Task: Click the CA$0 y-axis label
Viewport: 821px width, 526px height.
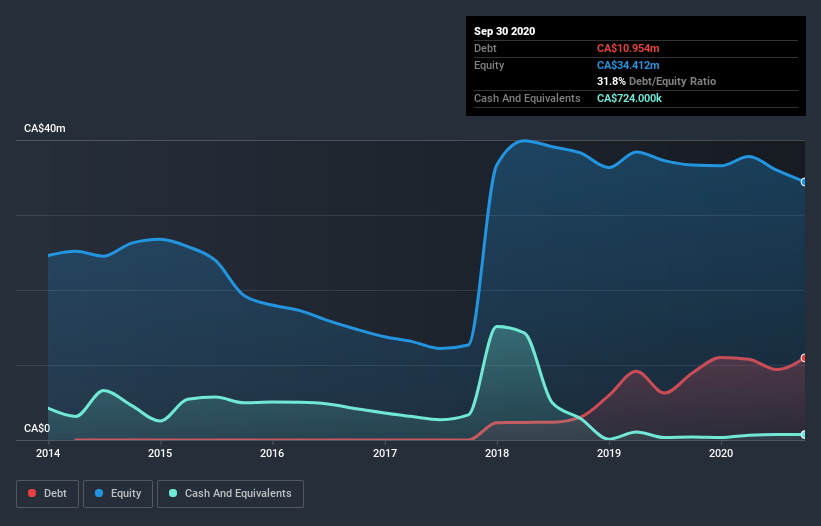Action: coord(37,428)
